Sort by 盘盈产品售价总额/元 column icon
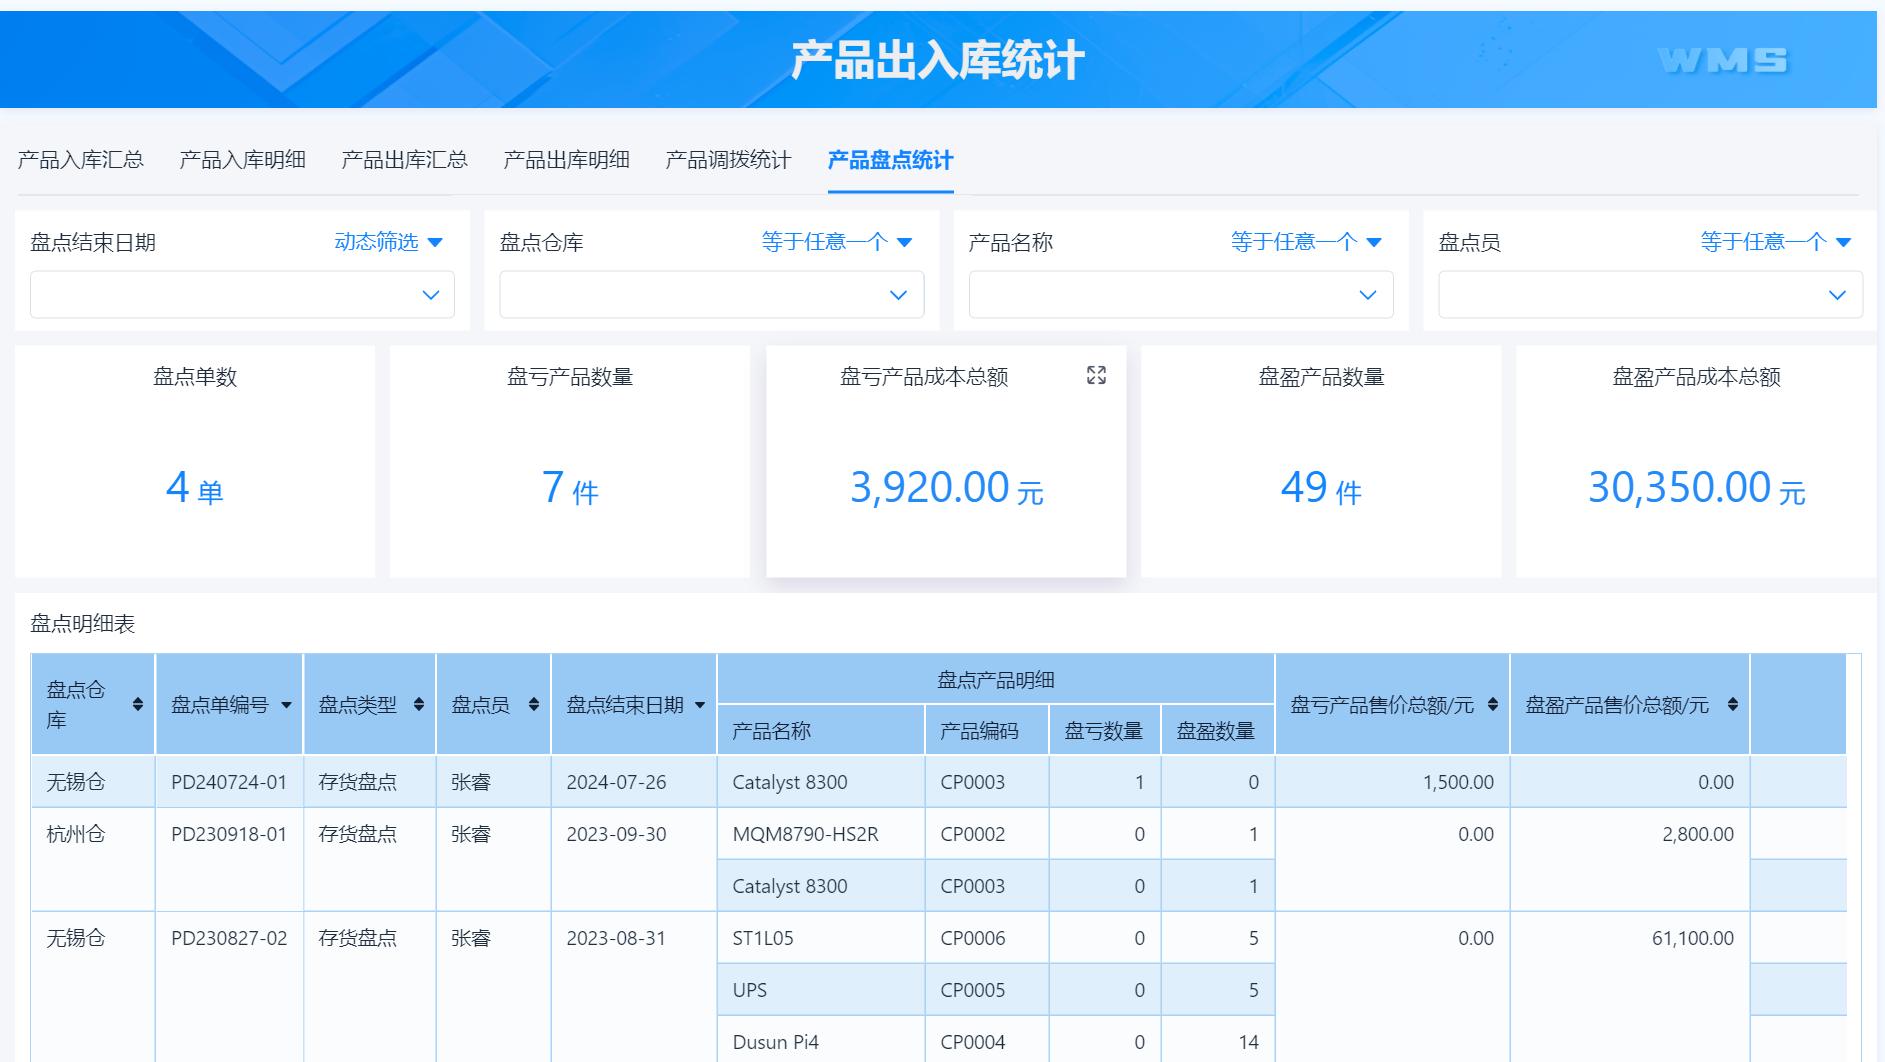Viewport: 1885px width, 1062px height. coord(1732,705)
